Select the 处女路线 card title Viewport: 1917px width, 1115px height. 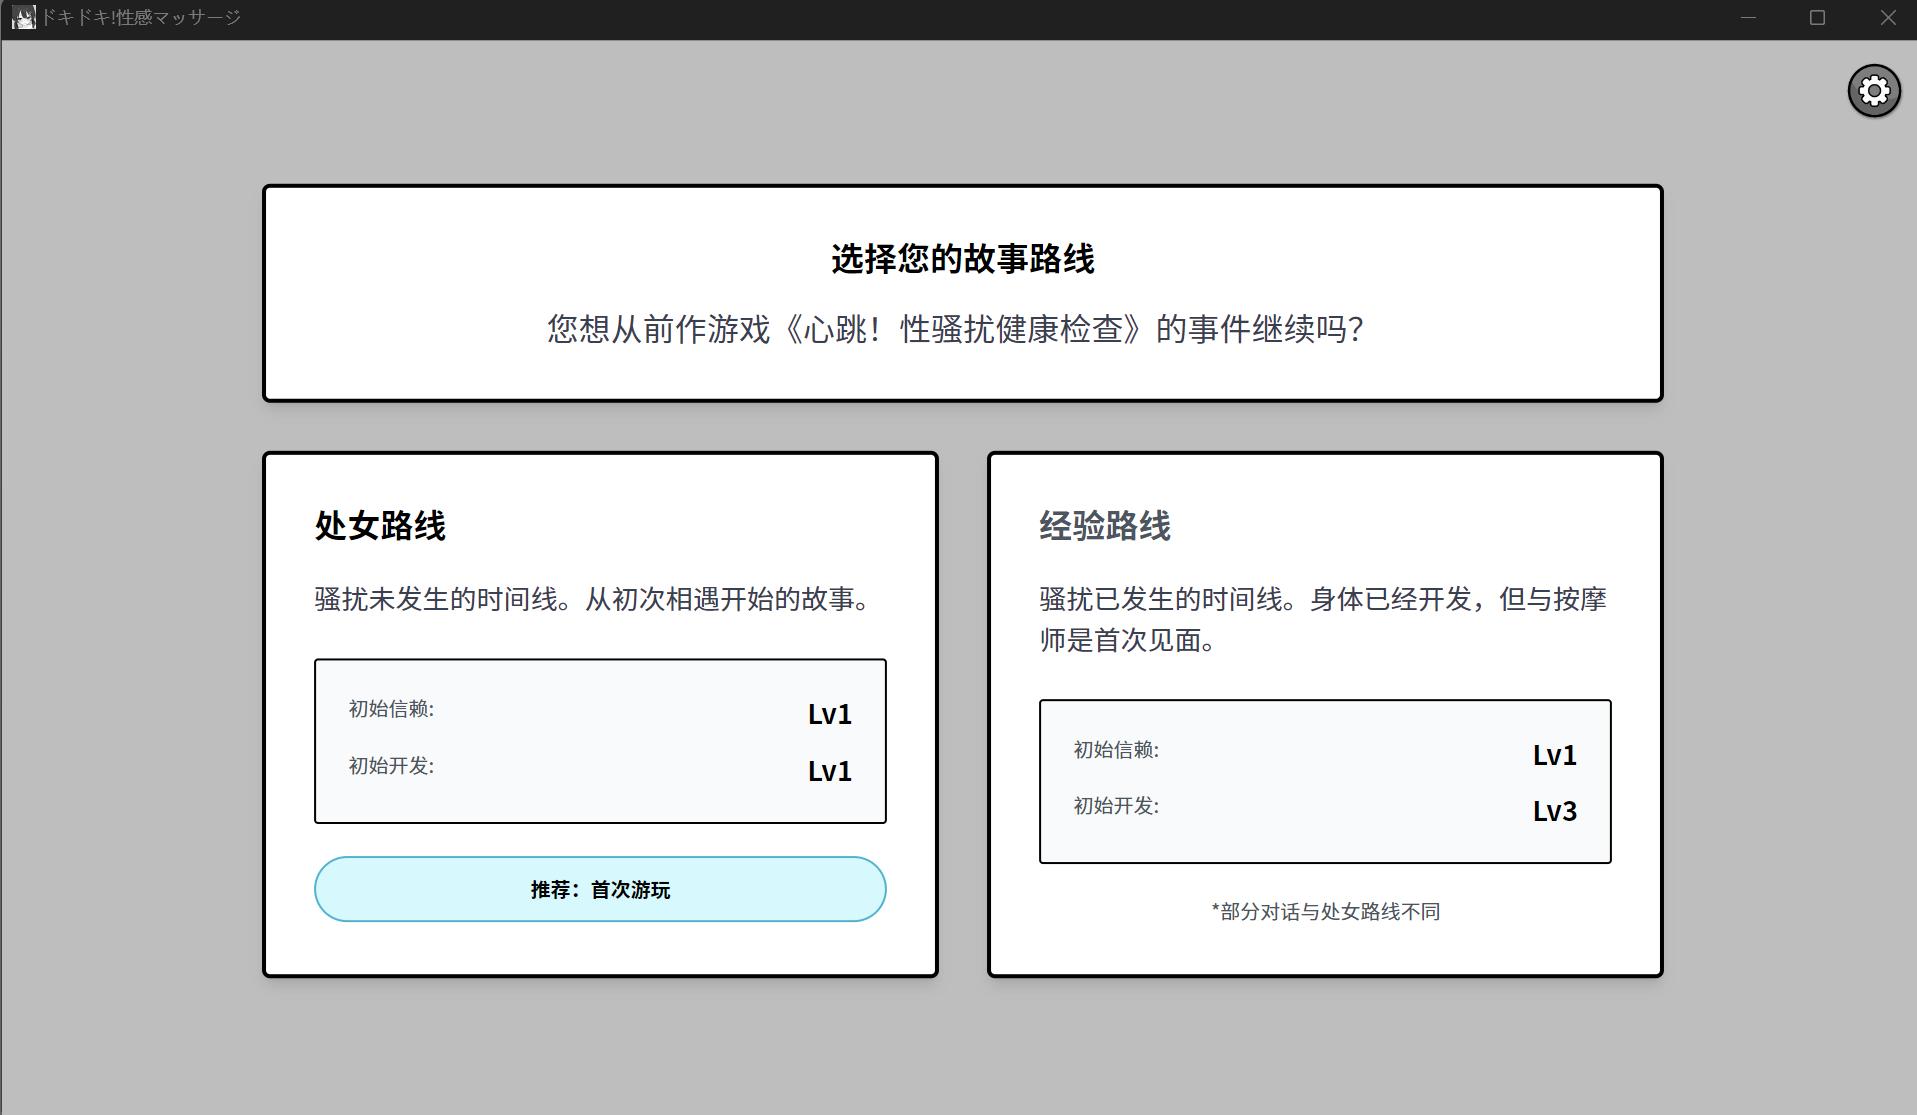380,526
